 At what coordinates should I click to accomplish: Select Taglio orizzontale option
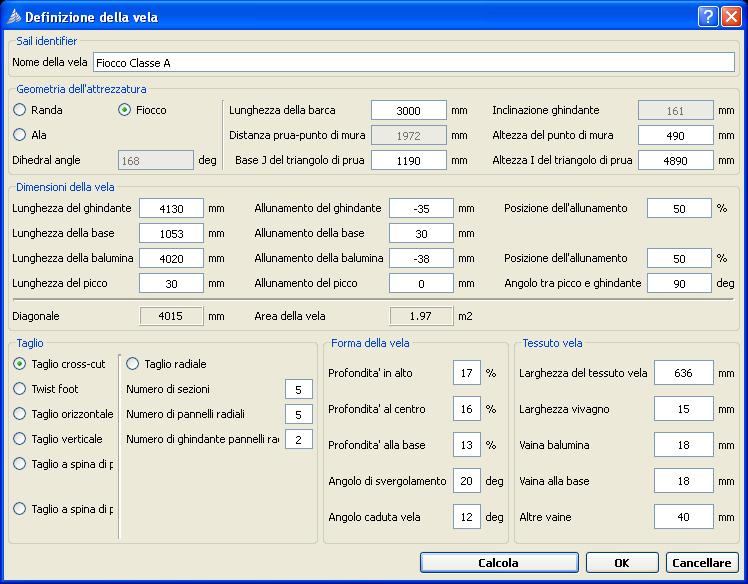pos(20,414)
